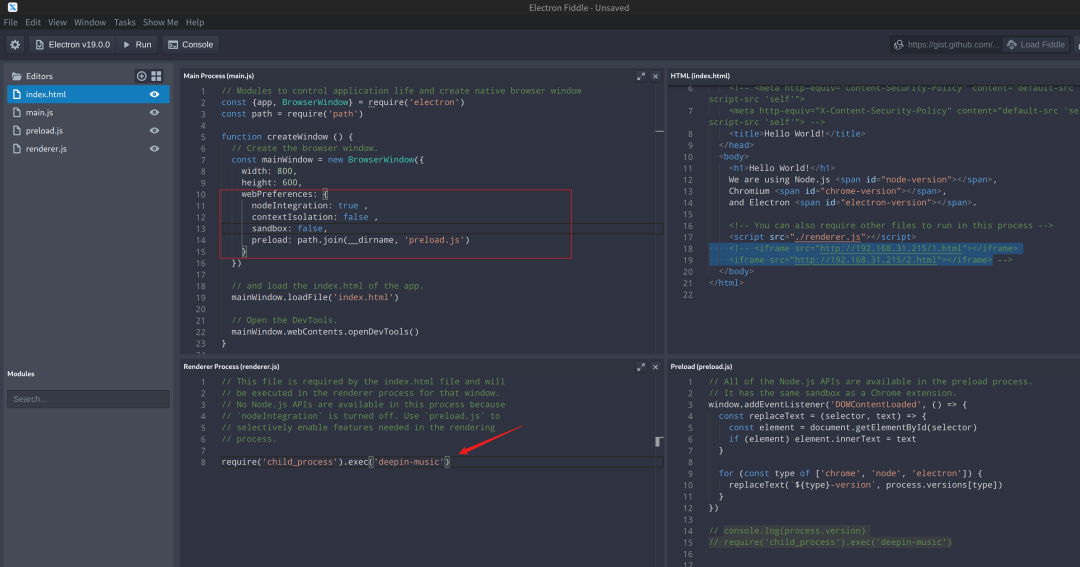The image size is (1080, 567).
Task: Click the renderer.js editor scrollbar thumb
Action: coord(658,442)
